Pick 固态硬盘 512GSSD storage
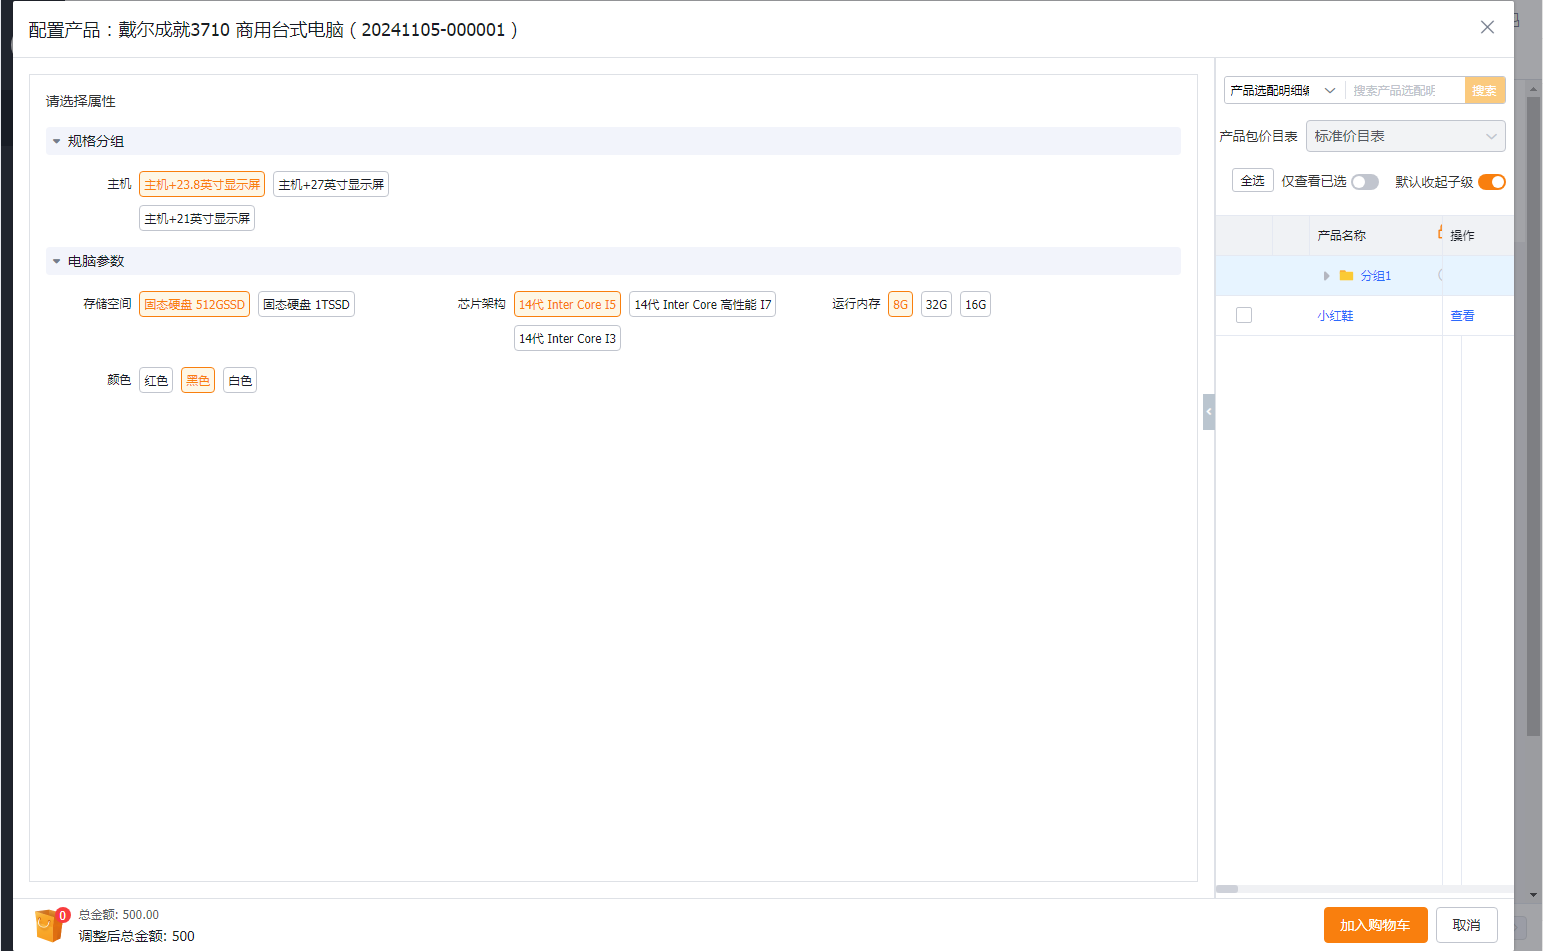This screenshot has width=1543, height=951. coord(194,305)
